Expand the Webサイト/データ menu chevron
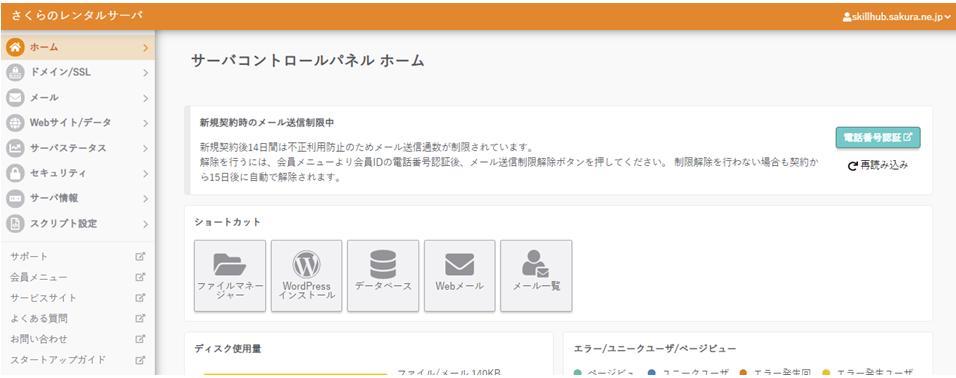956x378 pixels. (145, 123)
